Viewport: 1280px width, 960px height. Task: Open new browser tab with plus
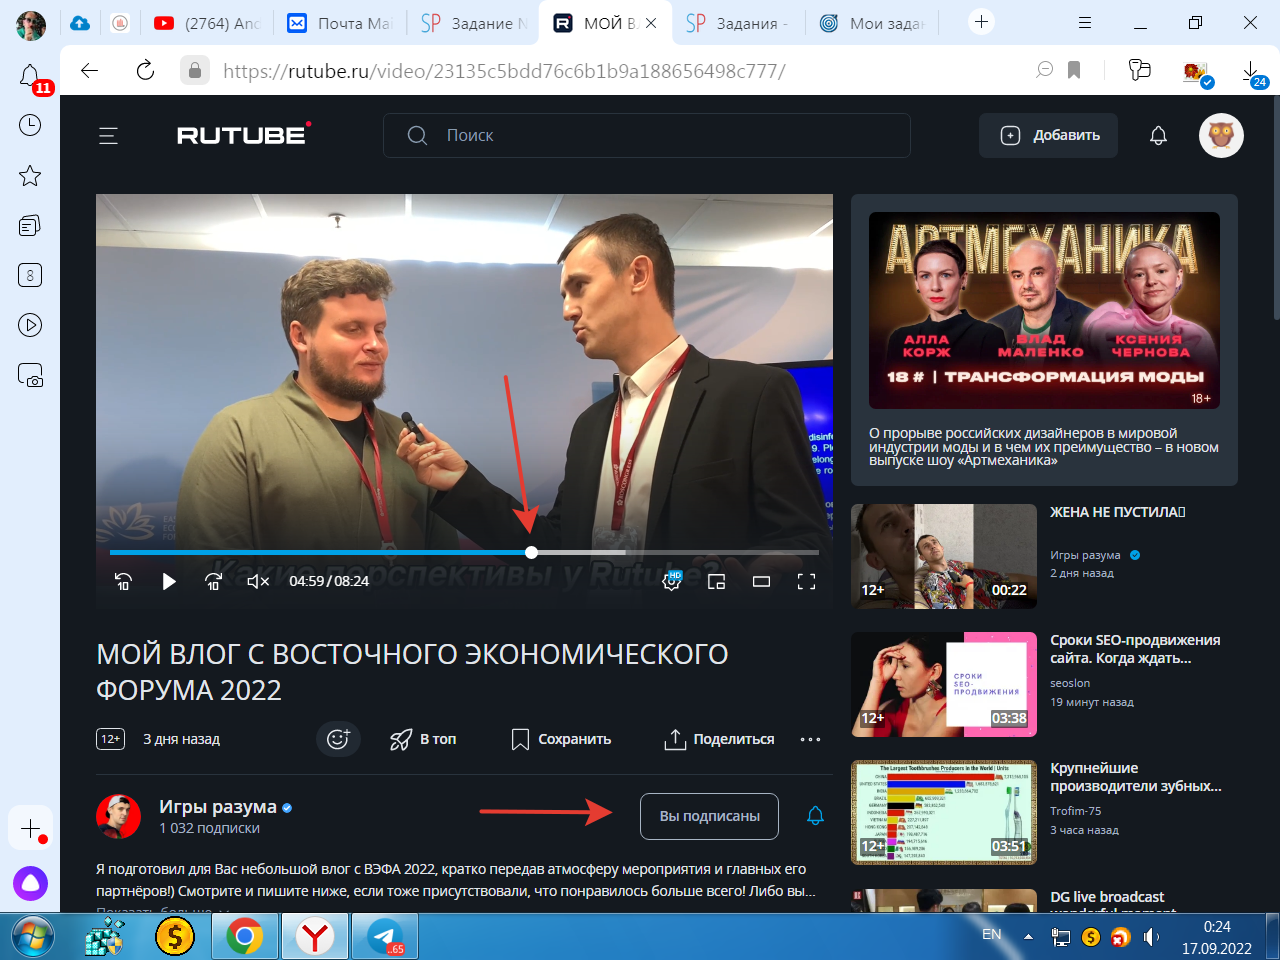[x=982, y=22]
